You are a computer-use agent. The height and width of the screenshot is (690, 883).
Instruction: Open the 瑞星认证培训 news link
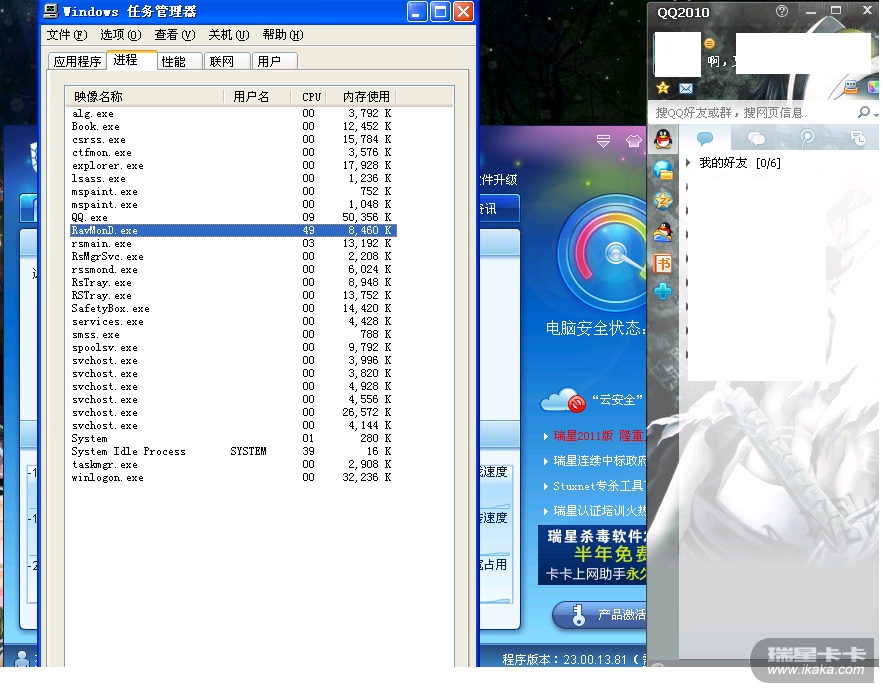click(599, 511)
